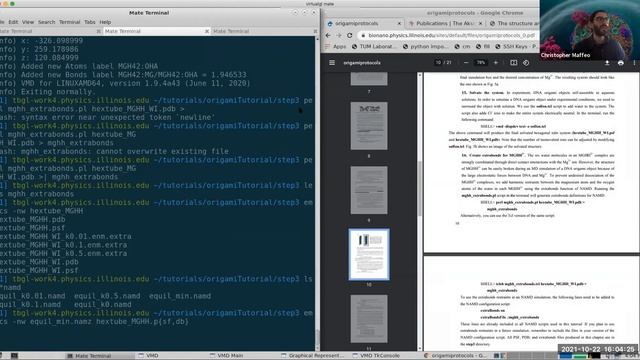Open page 9 thumbnail in PDF sidebar
The height and width of the screenshot is (360, 640).
point(369,190)
